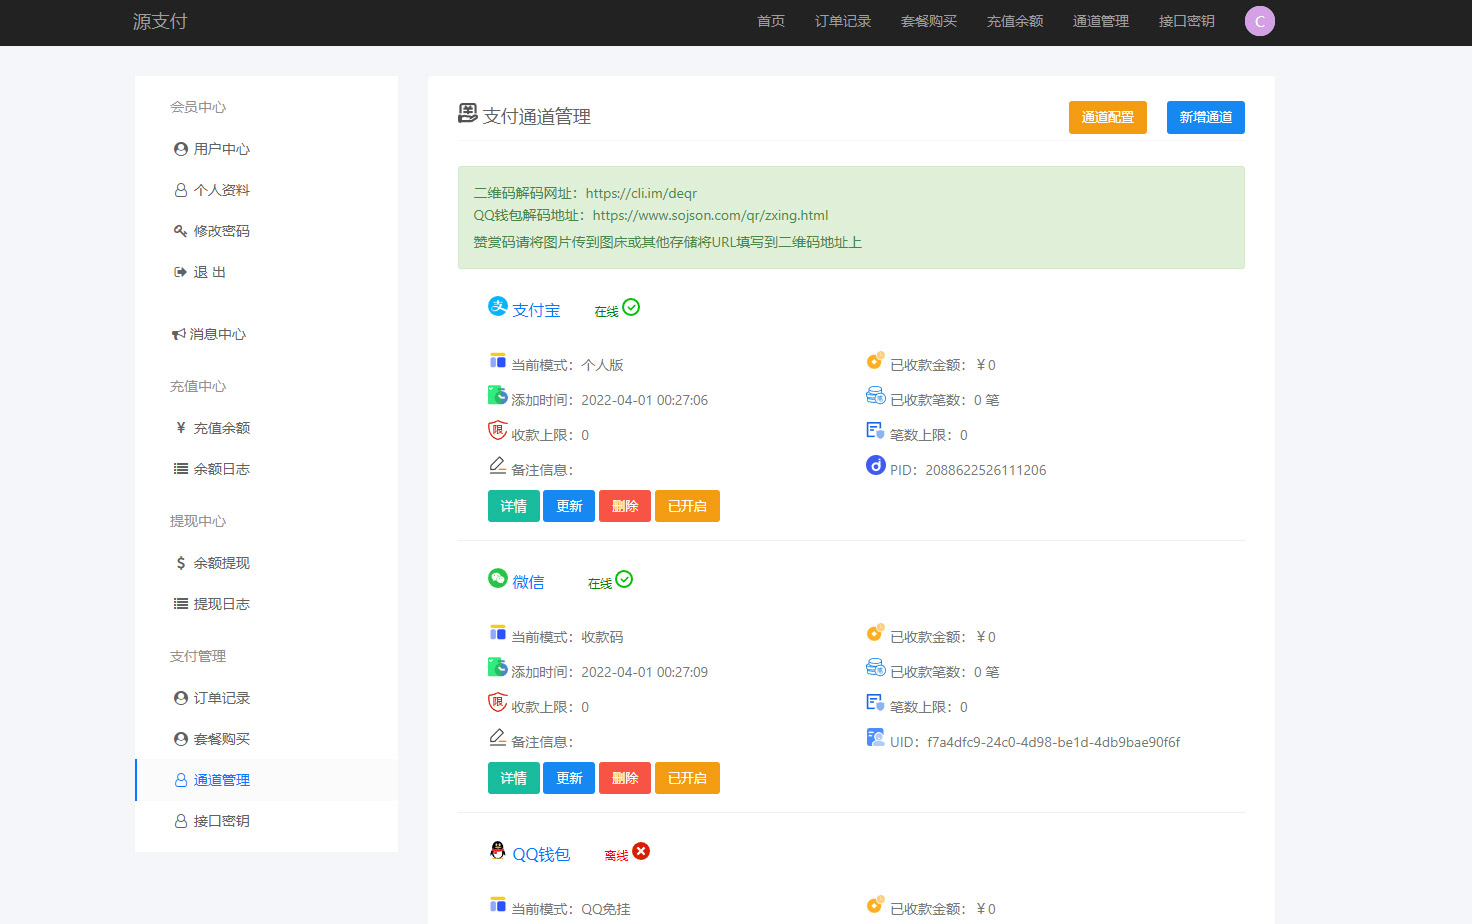The width and height of the screenshot is (1472, 924).
Task: Click QQ钱包's 当前模式 mode icon
Action: coord(497,904)
